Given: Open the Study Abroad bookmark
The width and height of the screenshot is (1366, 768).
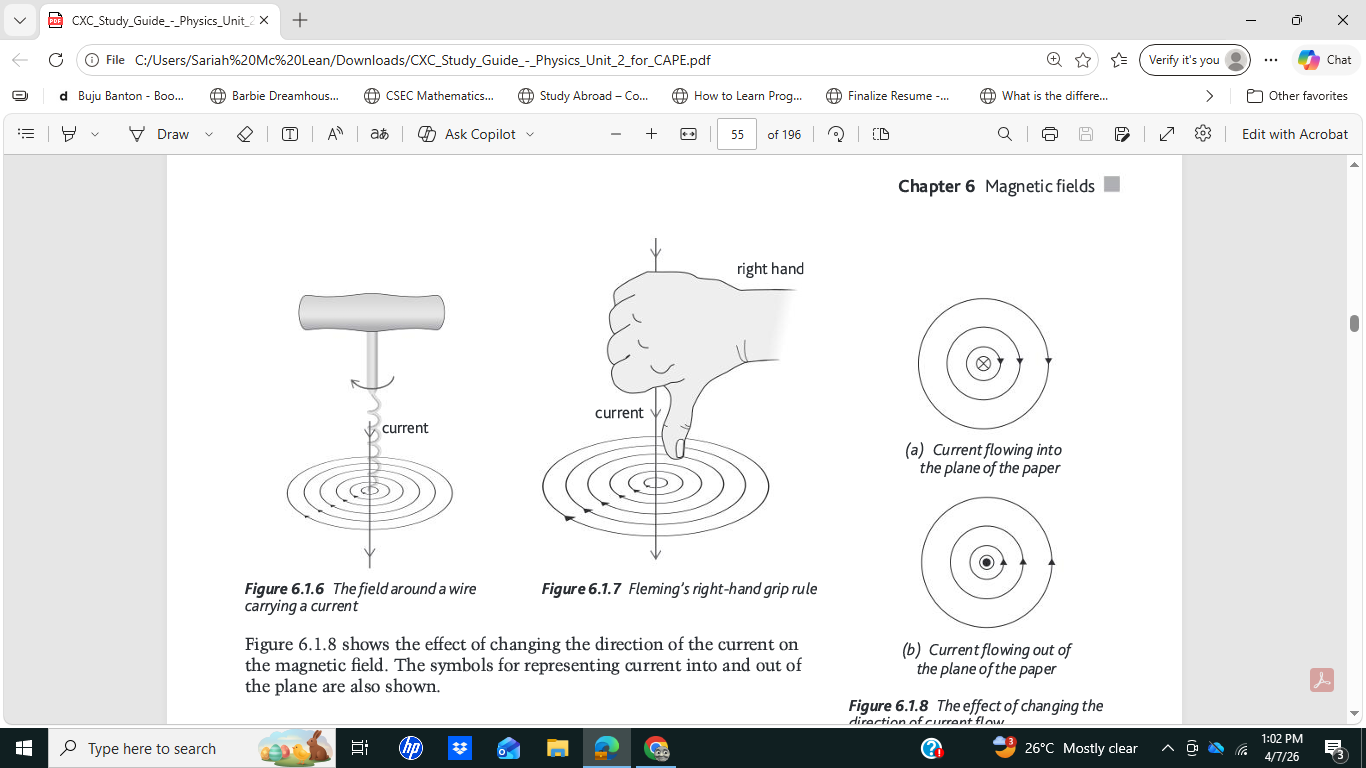Looking at the screenshot, I should 583,96.
